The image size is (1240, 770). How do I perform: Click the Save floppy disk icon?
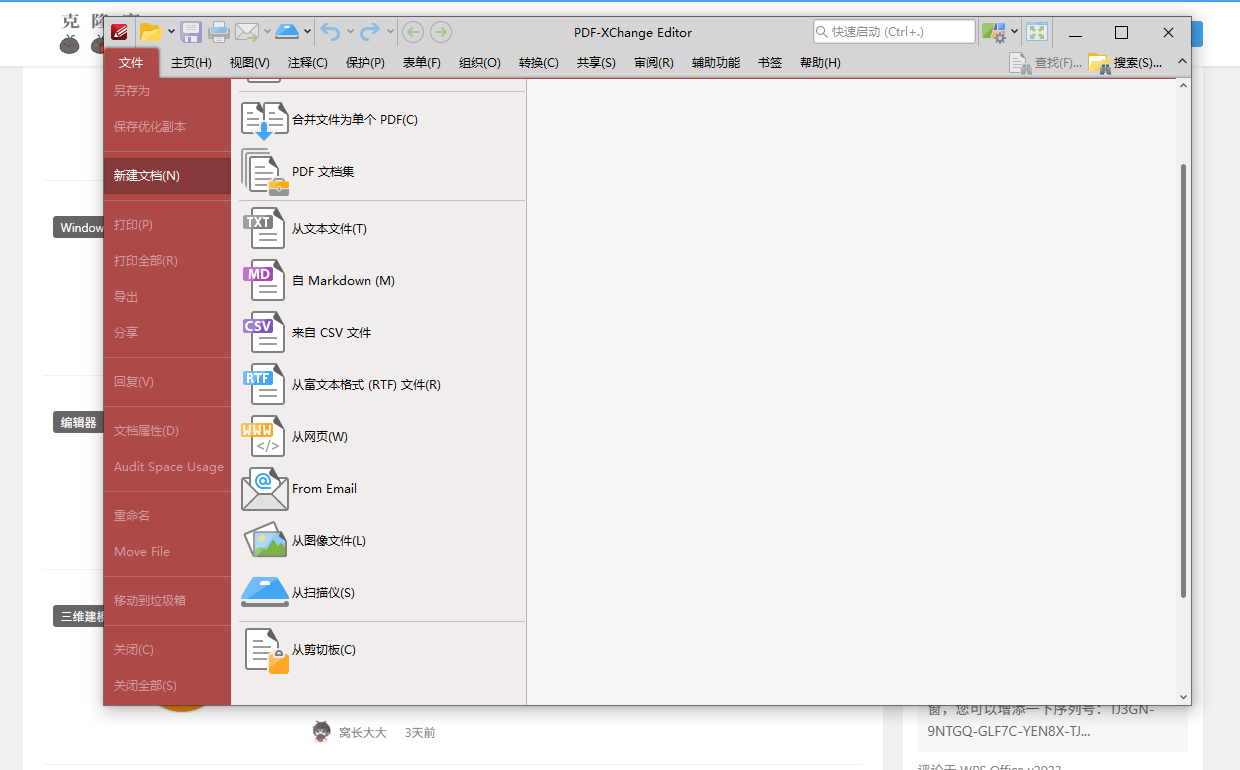(191, 32)
